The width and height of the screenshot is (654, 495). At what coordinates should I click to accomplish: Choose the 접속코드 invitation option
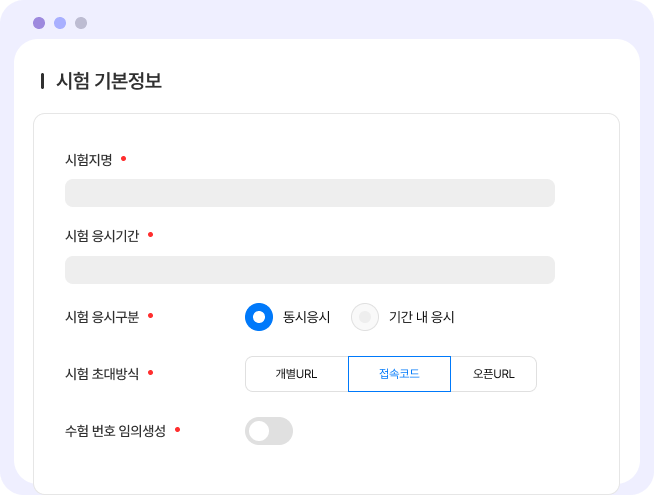399,374
